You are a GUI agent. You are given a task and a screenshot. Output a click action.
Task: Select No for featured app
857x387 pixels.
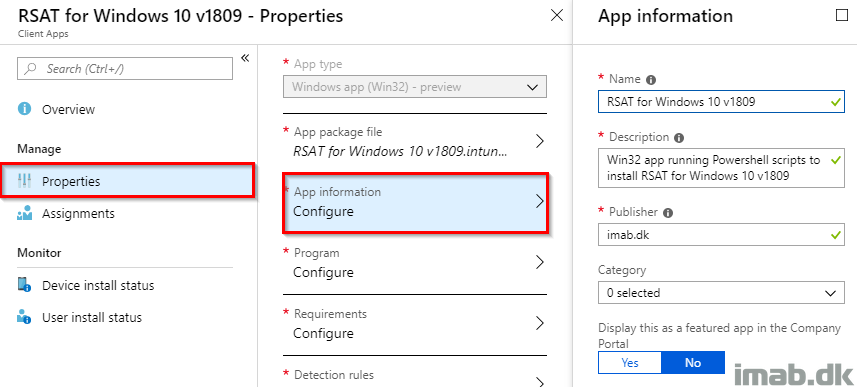(693, 362)
